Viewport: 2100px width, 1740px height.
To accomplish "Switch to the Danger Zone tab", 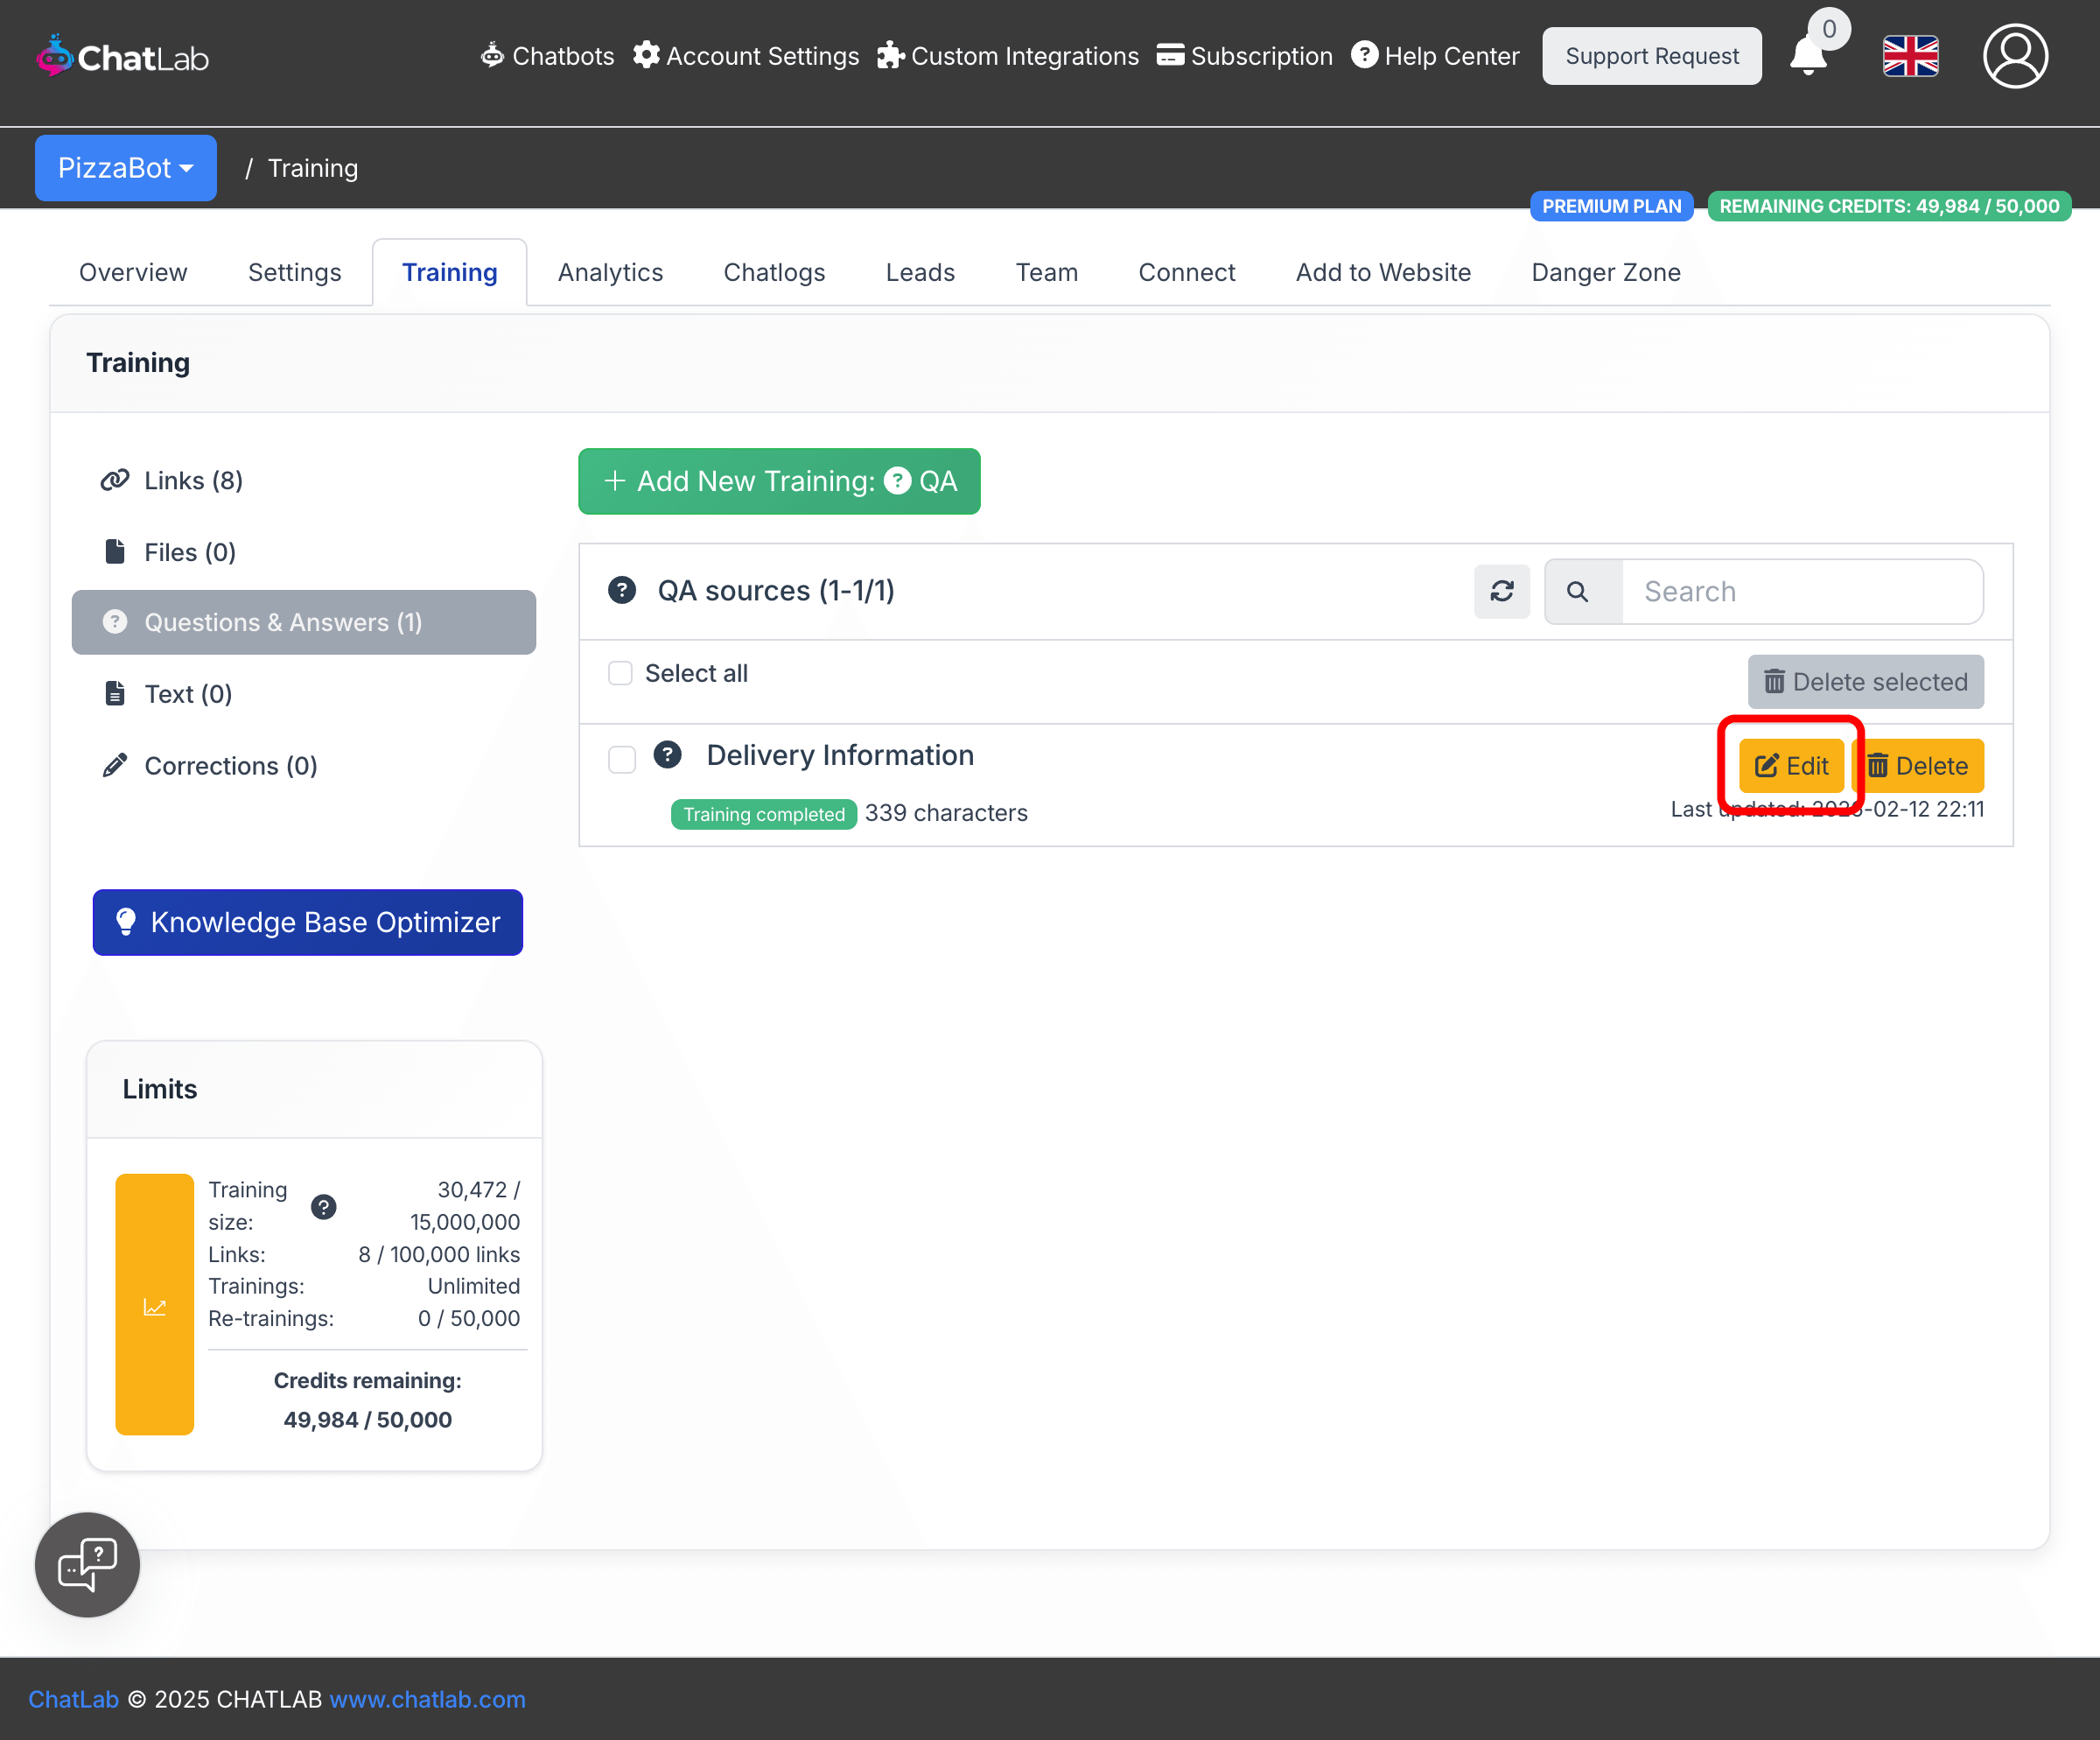I will 1605,272.
